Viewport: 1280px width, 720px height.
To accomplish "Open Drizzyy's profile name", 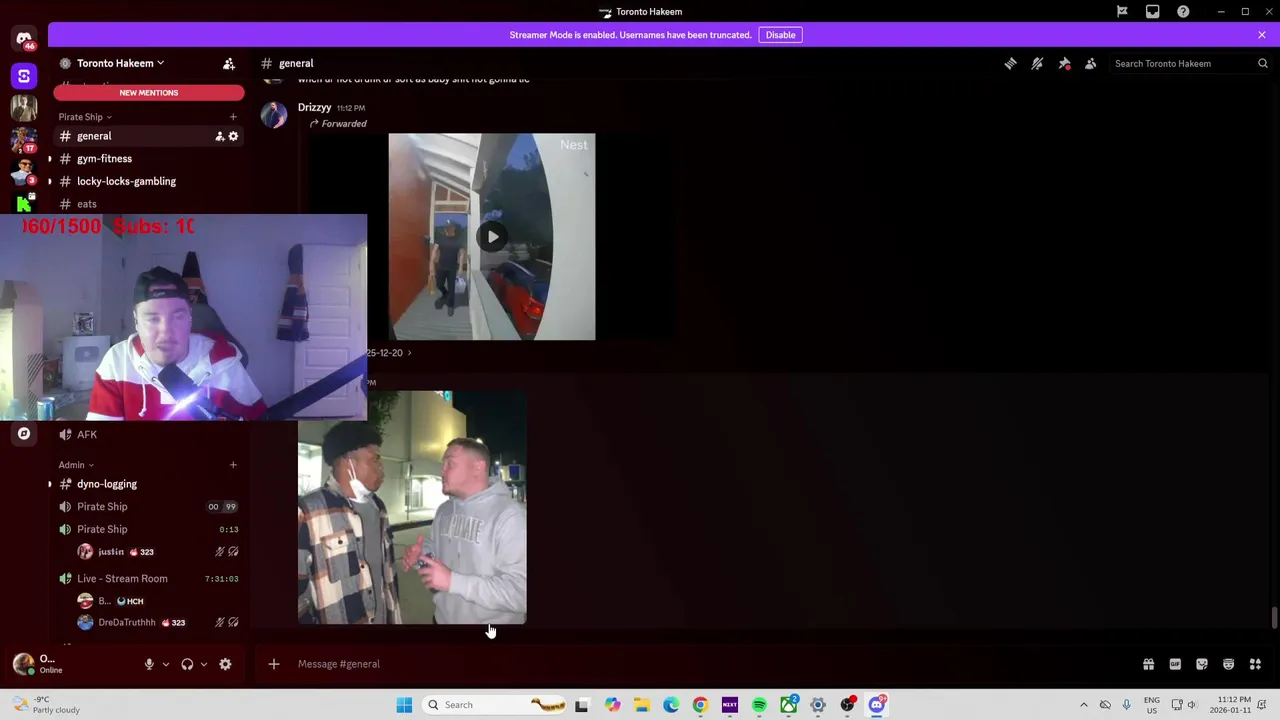I will click(x=314, y=107).
